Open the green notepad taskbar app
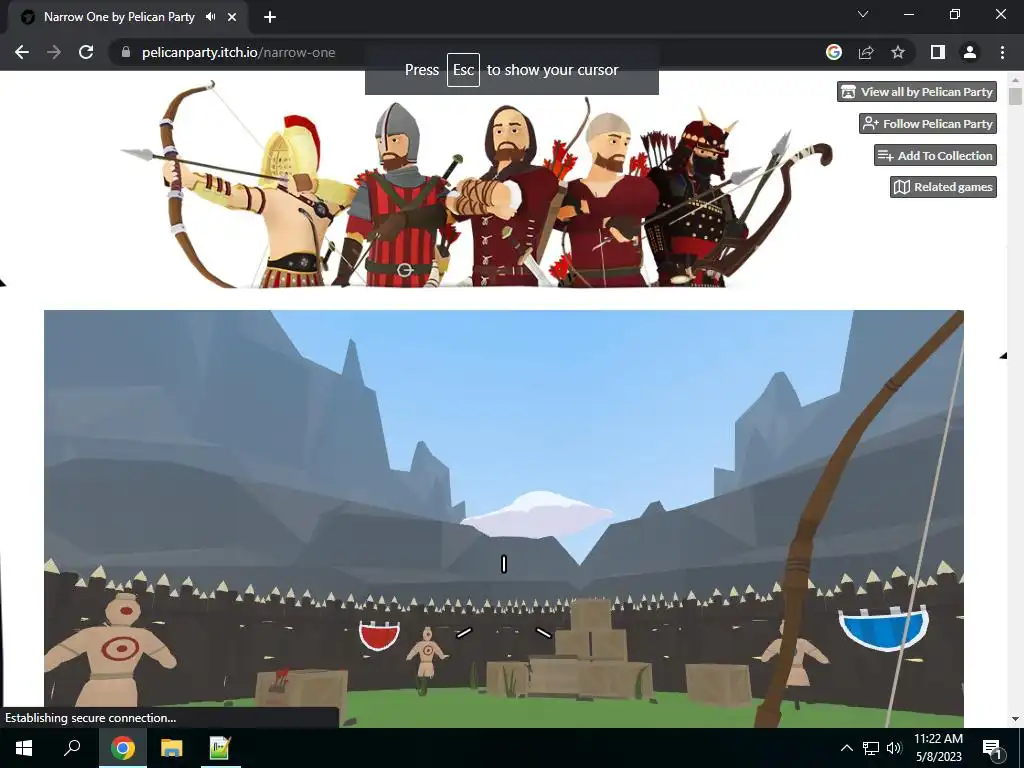Image resolution: width=1024 pixels, height=768 pixels. point(220,748)
